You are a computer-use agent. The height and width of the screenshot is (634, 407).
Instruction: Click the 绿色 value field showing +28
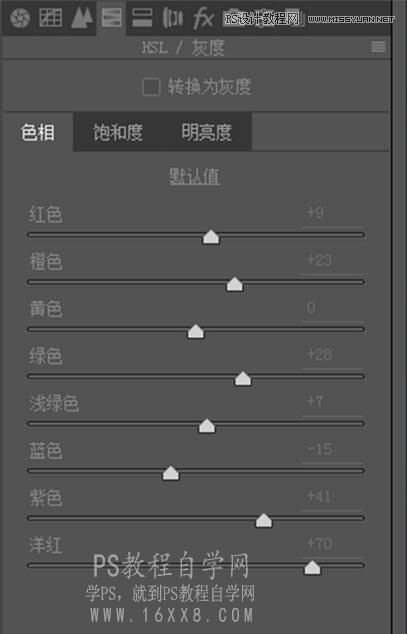pyautogui.click(x=332, y=356)
